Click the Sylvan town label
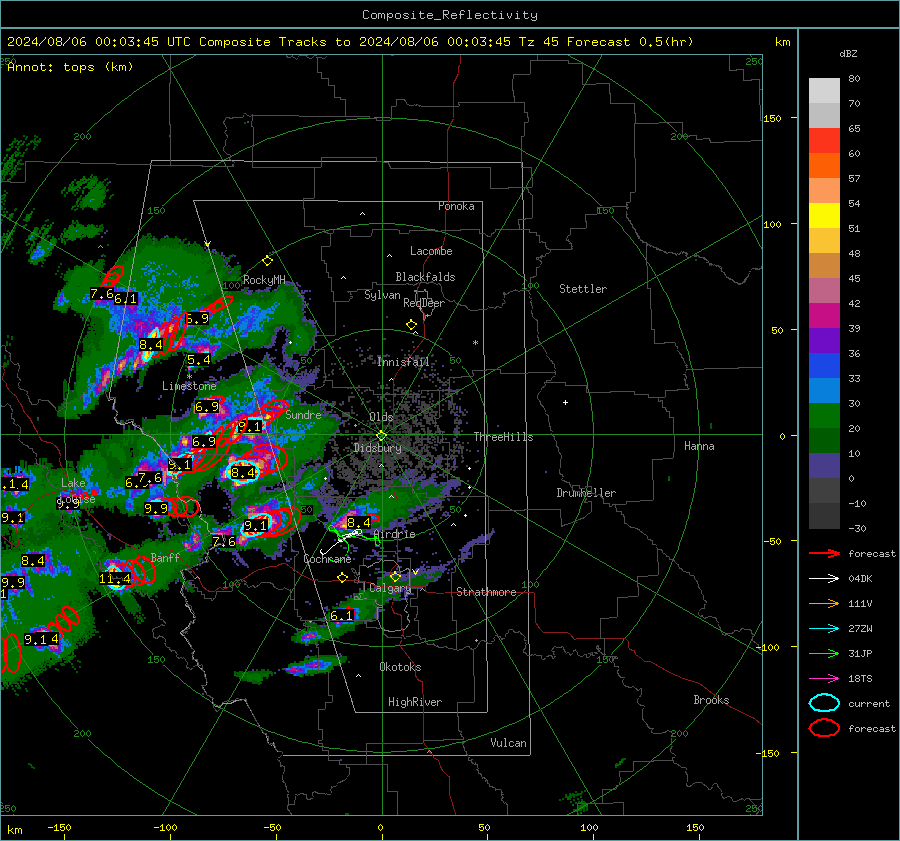 point(382,295)
